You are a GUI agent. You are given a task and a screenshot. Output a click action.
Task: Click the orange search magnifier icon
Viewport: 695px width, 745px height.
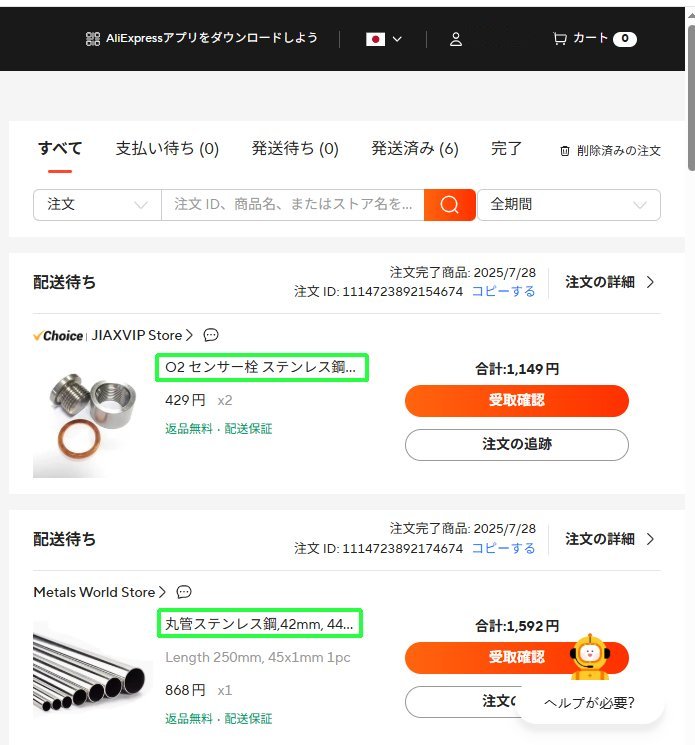coord(449,205)
